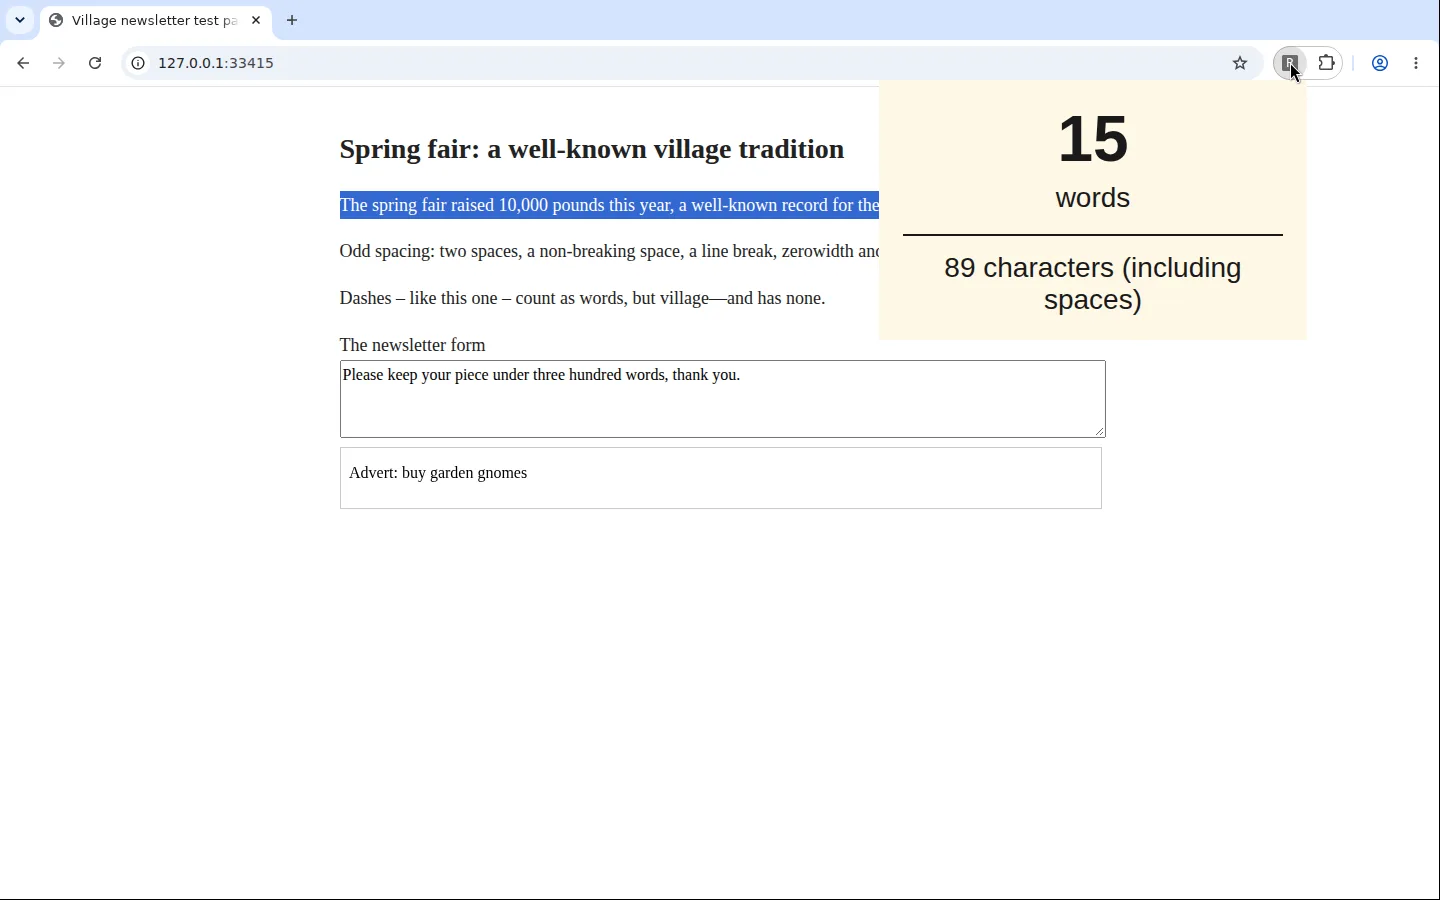
Task: Open the Chrome profile menu
Action: (x=1381, y=64)
